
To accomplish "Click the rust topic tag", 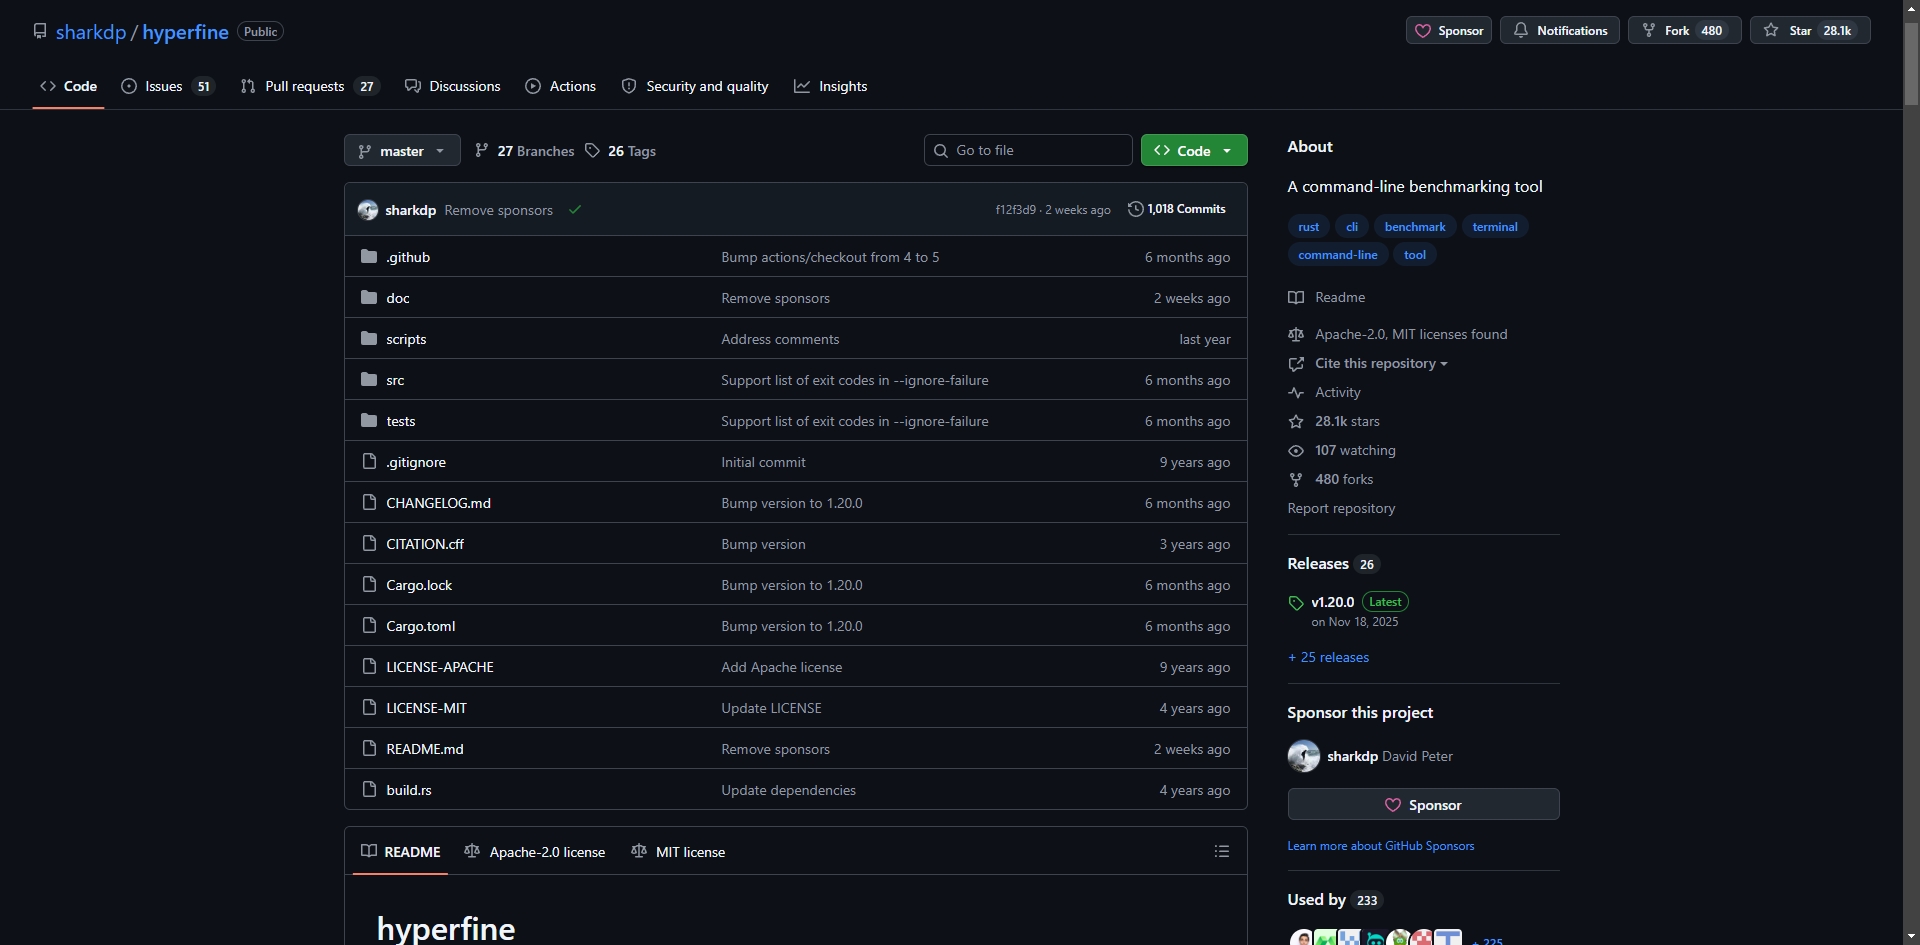I will [1308, 227].
